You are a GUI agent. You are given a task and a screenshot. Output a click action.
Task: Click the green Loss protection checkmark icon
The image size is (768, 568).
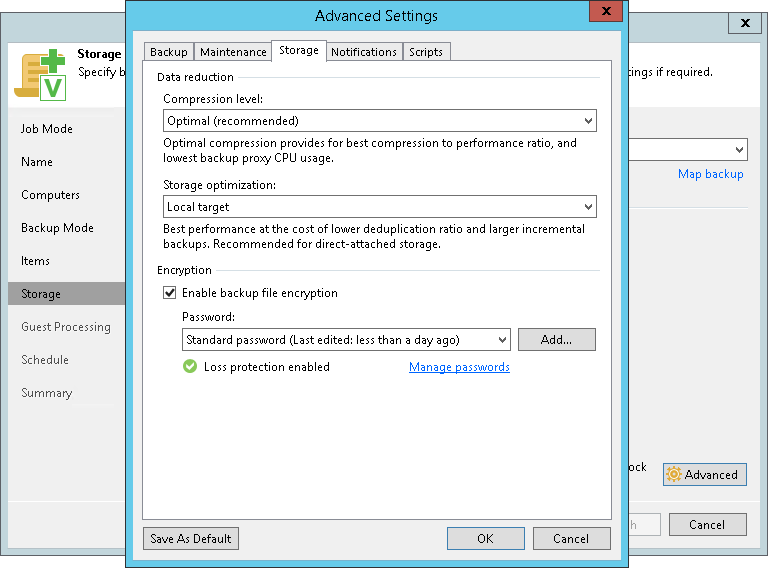[x=190, y=367]
